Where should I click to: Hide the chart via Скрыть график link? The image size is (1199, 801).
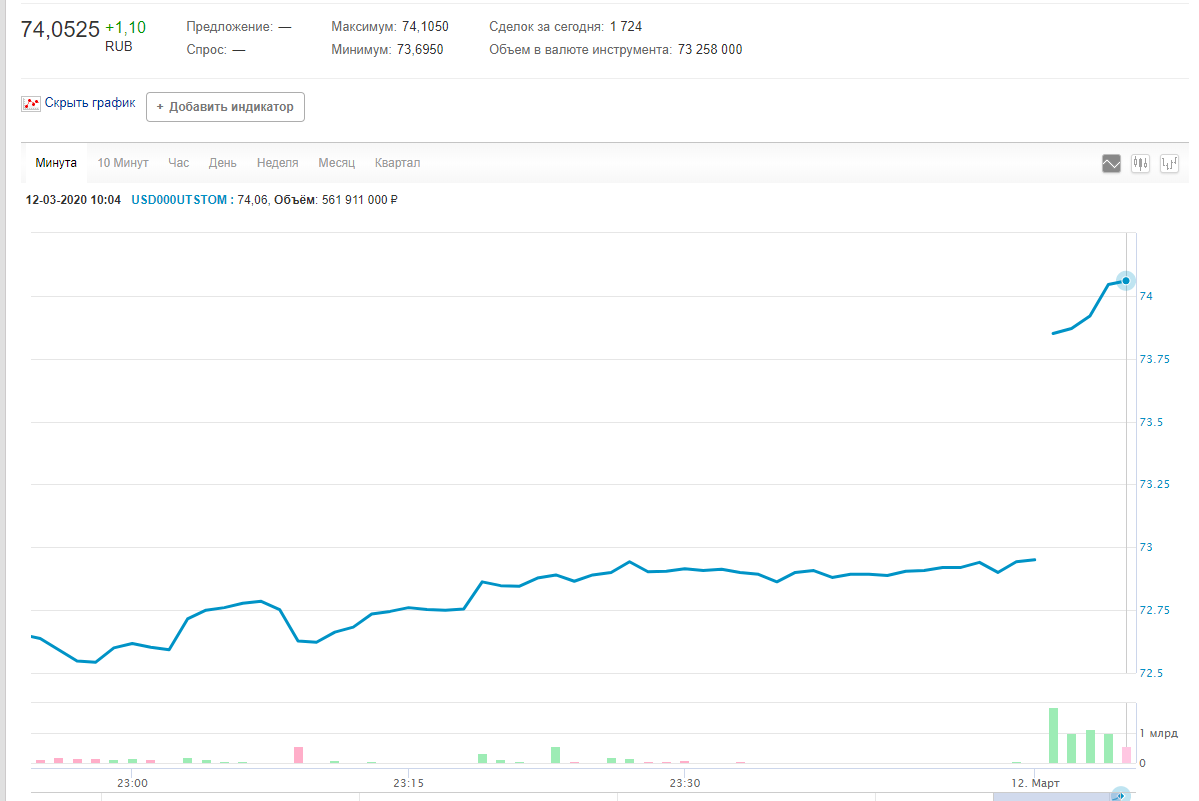click(89, 102)
